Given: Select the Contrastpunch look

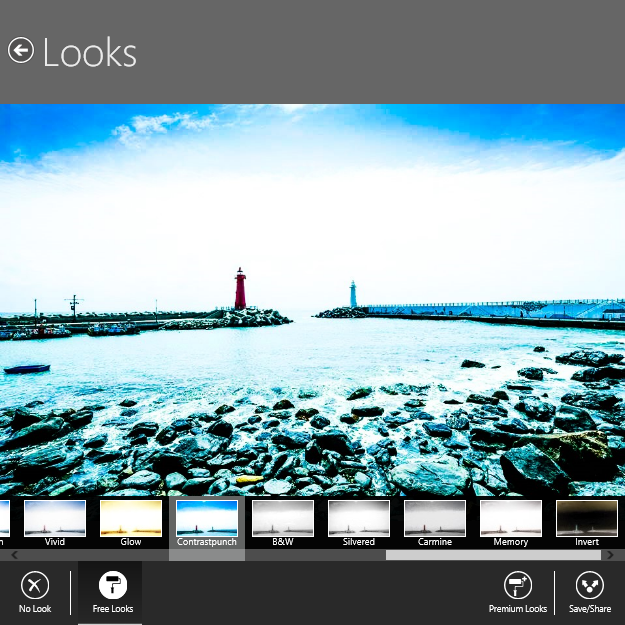Looking at the screenshot, I should 207,519.
